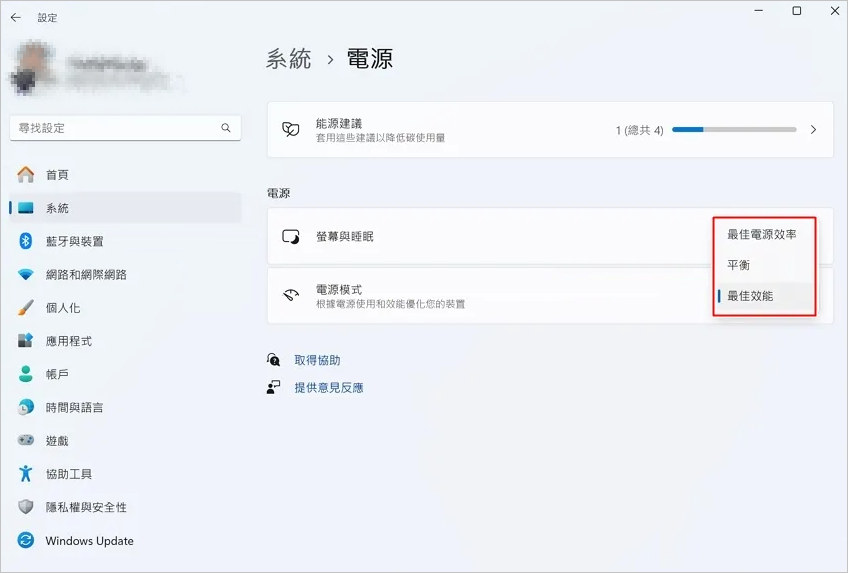The width and height of the screenshot is (848, 573).
Task: Click the shield icon for 隱私權與安全性
Action: point(25,507)
